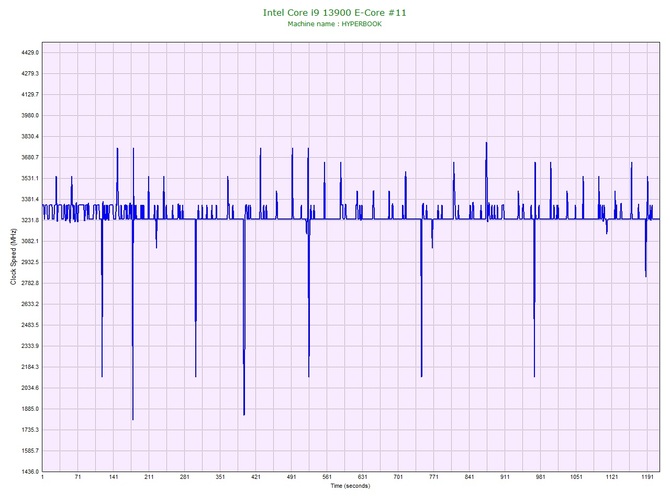The width and height of the screenshot is (670, 503).
Task: Select the 3381.4 y-axis value
Action: tap(30, 199)
